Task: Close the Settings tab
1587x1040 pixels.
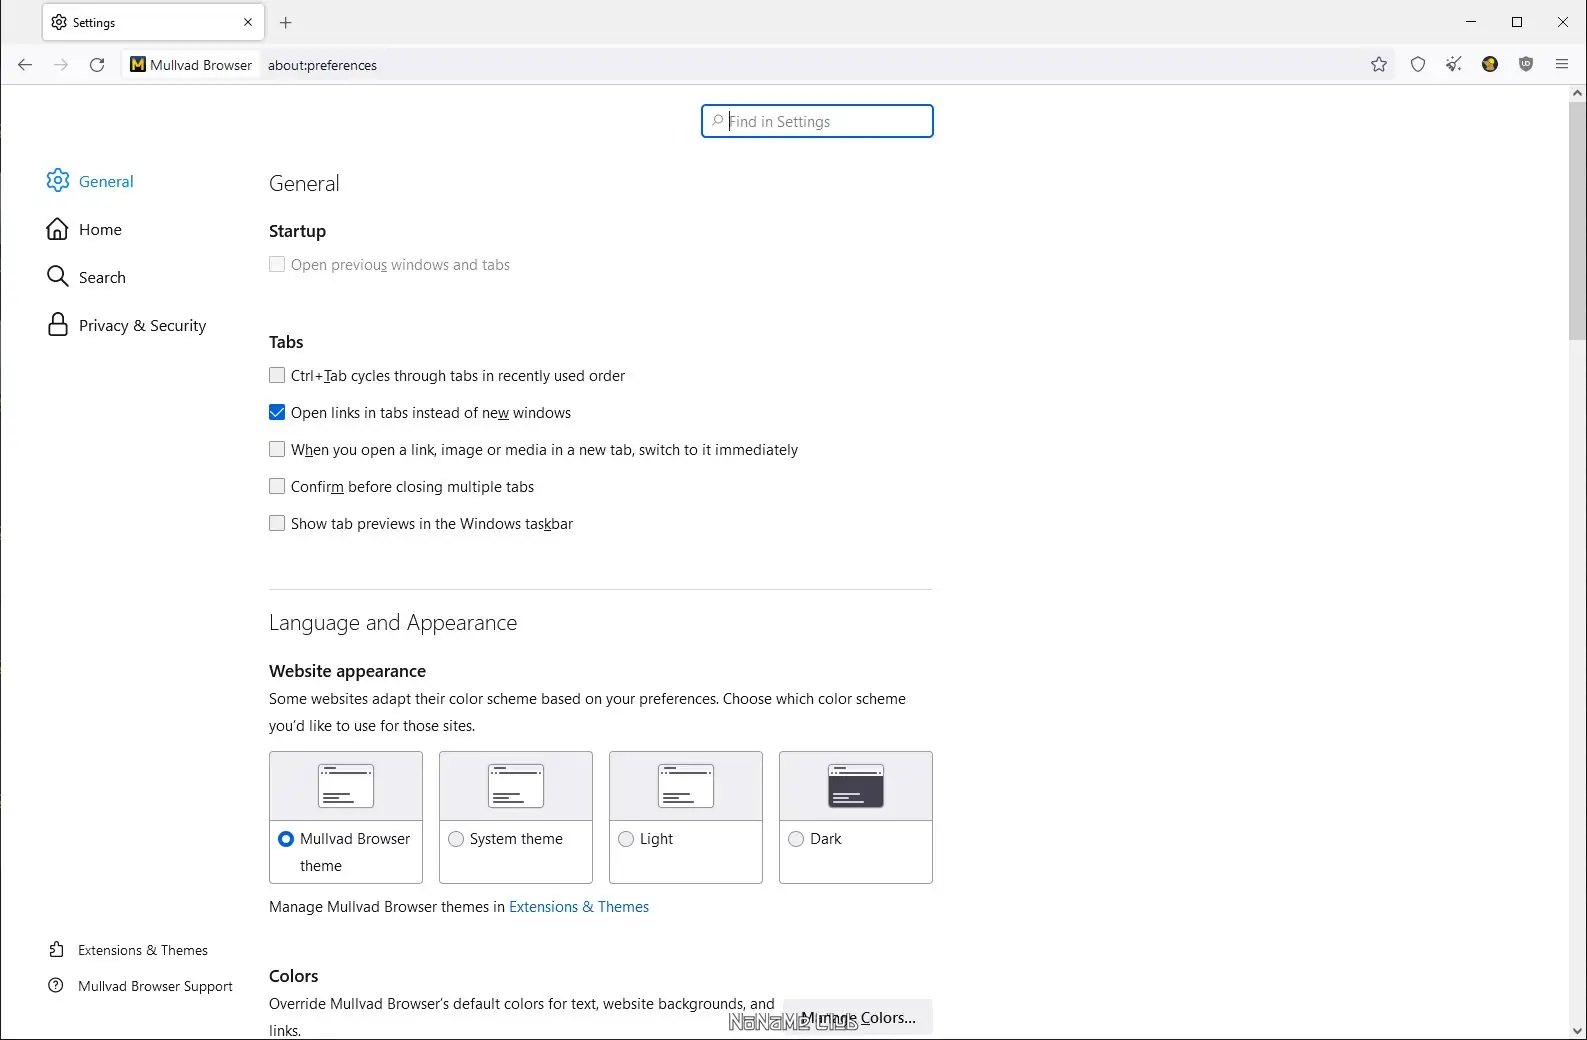Action: (x=248, y=22)
